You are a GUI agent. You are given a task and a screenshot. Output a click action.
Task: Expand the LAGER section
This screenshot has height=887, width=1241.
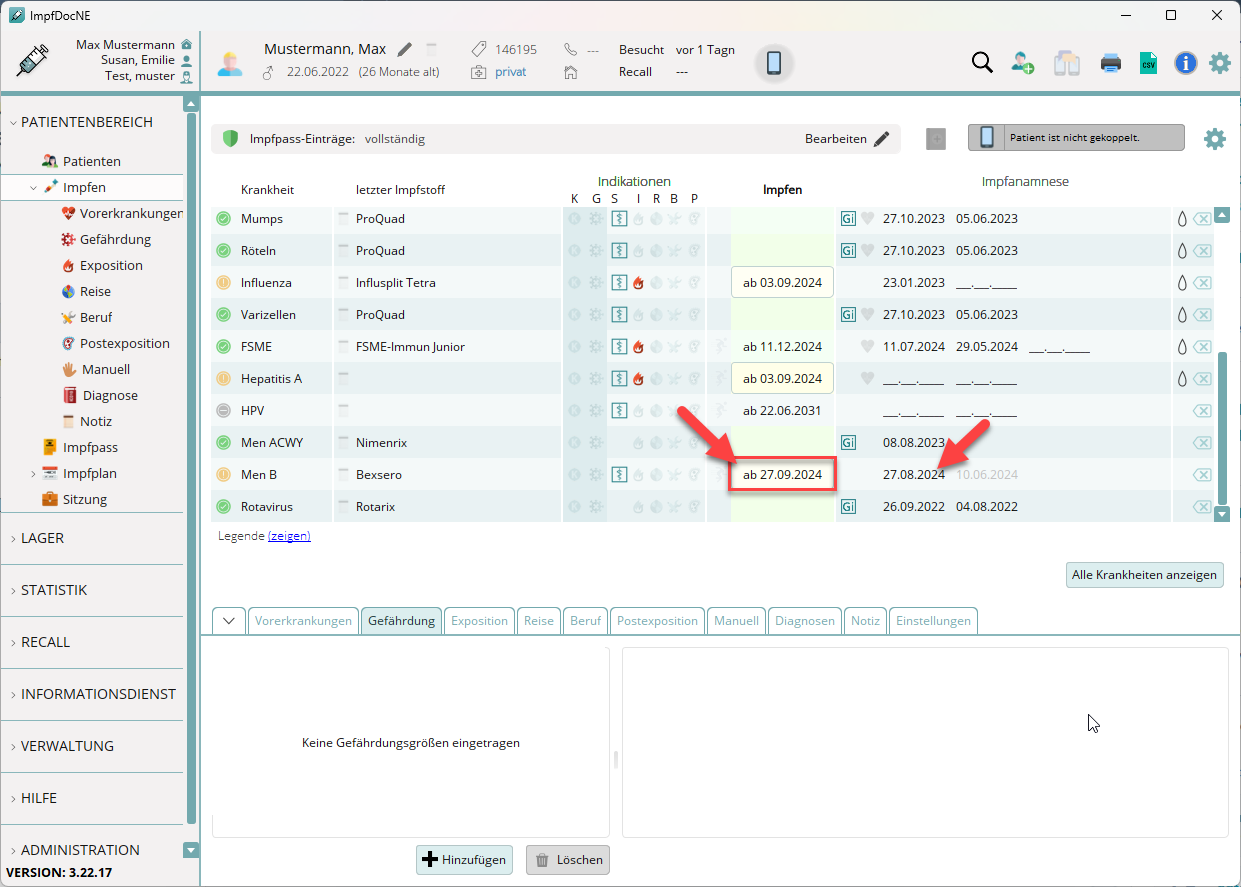[x=13, y=538]
